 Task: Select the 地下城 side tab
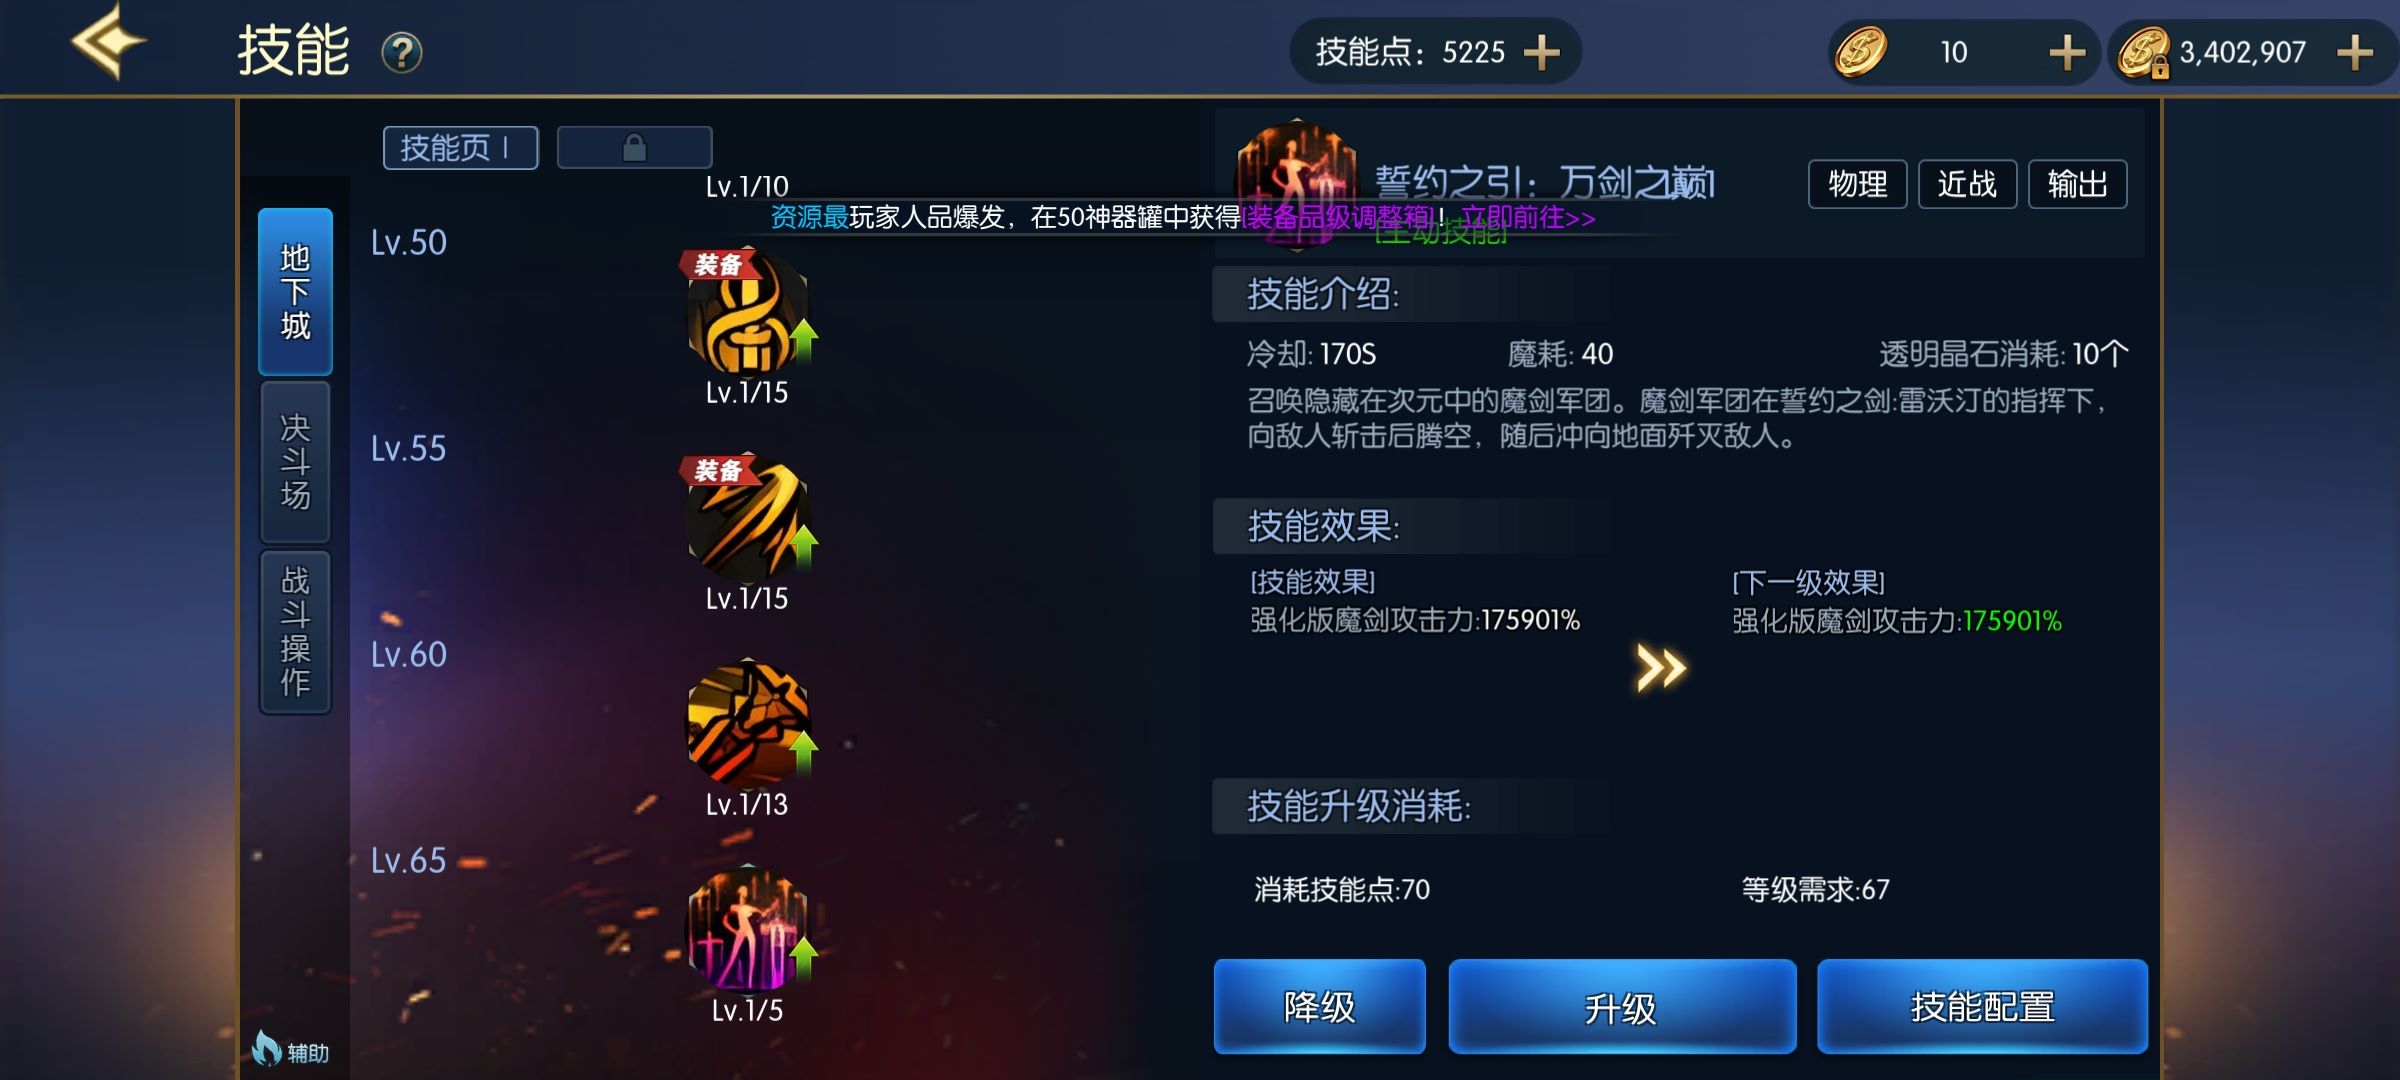pyautogui.click(x=295, y=292)
